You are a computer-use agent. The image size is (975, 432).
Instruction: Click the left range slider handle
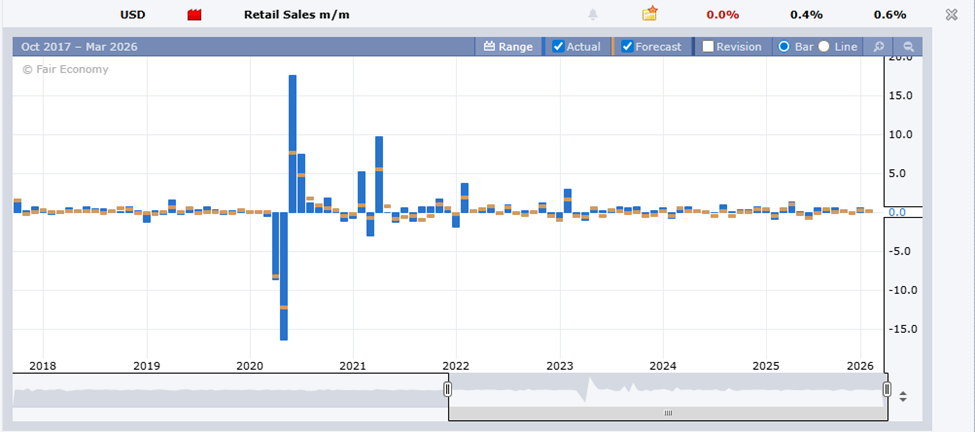point(448,390)
